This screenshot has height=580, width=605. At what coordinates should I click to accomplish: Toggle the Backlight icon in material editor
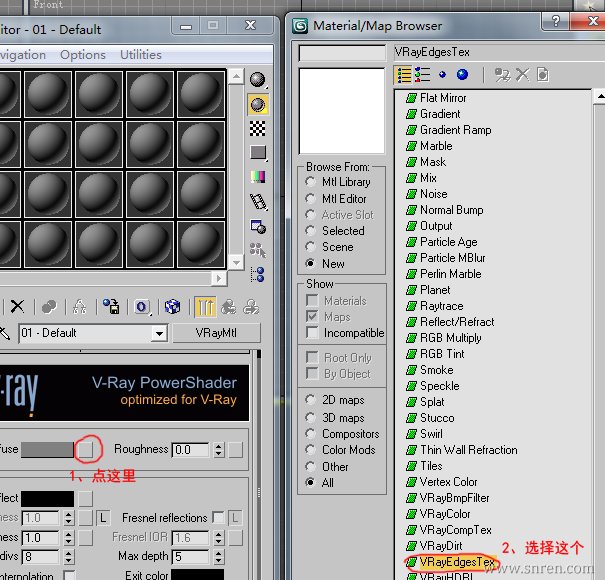click(x=258, y=104)
